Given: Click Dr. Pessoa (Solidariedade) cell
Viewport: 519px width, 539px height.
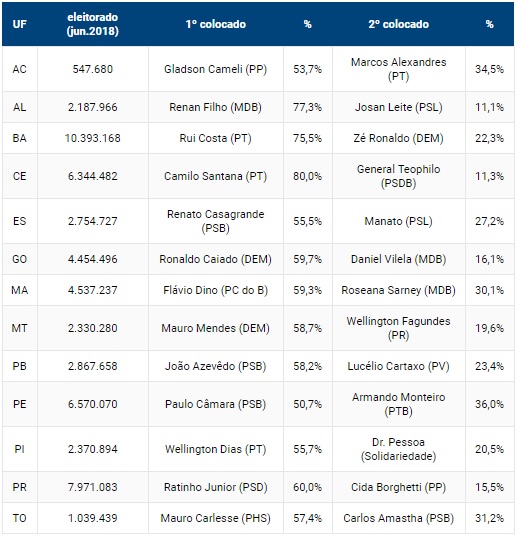Looking at the screenshot, I should point(399,449).
